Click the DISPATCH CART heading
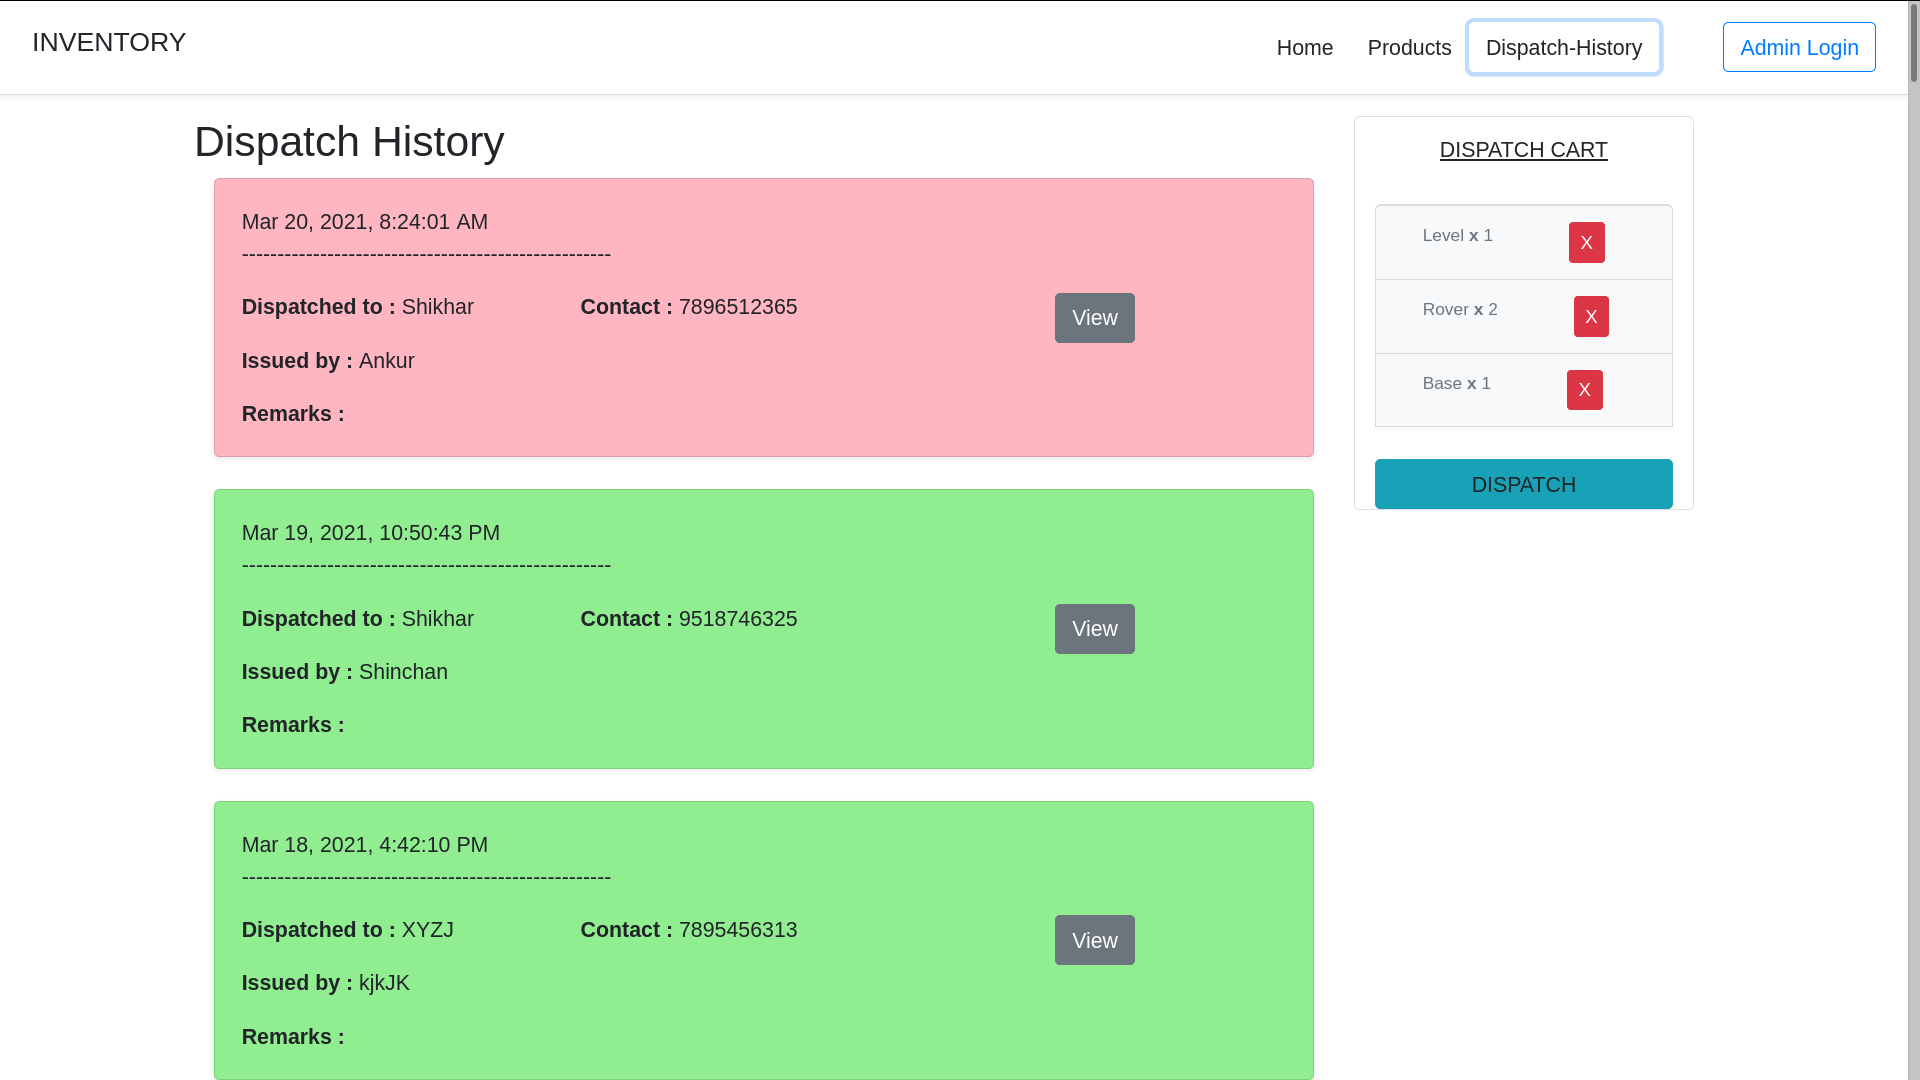Screen dimensions: 1920x1080 pyautogui.click(x=1523, y=149)
